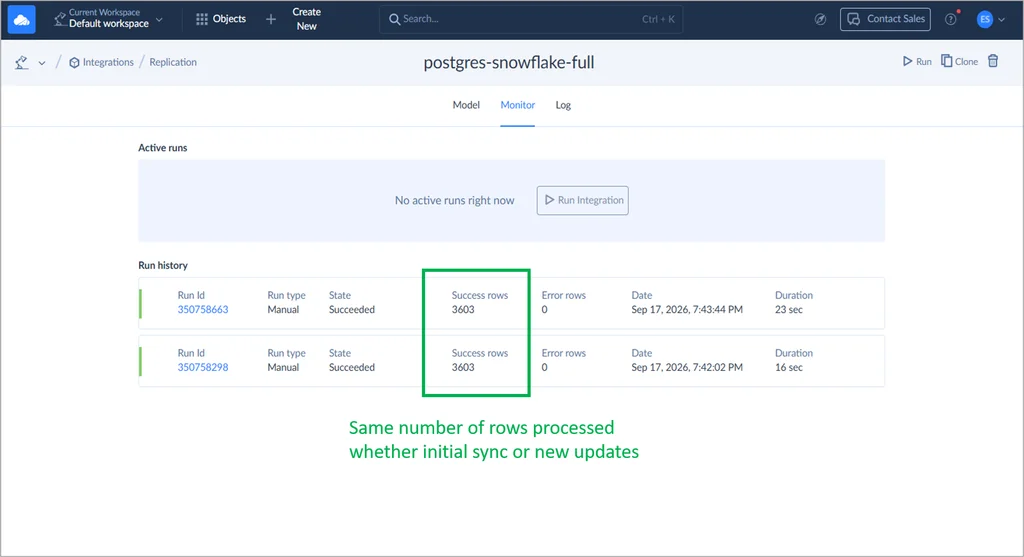Click the Integrations cube icon
The image size is (1024, 557).
click(x=74, y=63)
